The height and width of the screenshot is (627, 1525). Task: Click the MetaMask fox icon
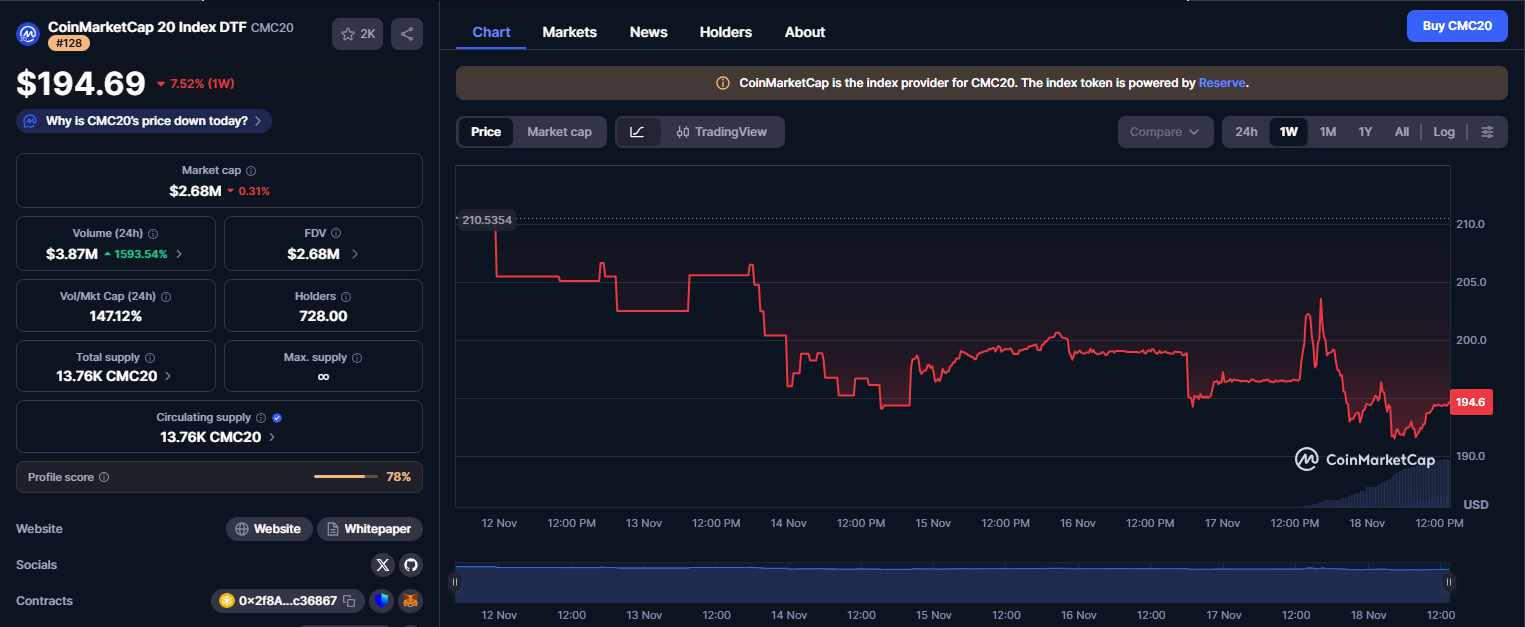click(411, 601)
